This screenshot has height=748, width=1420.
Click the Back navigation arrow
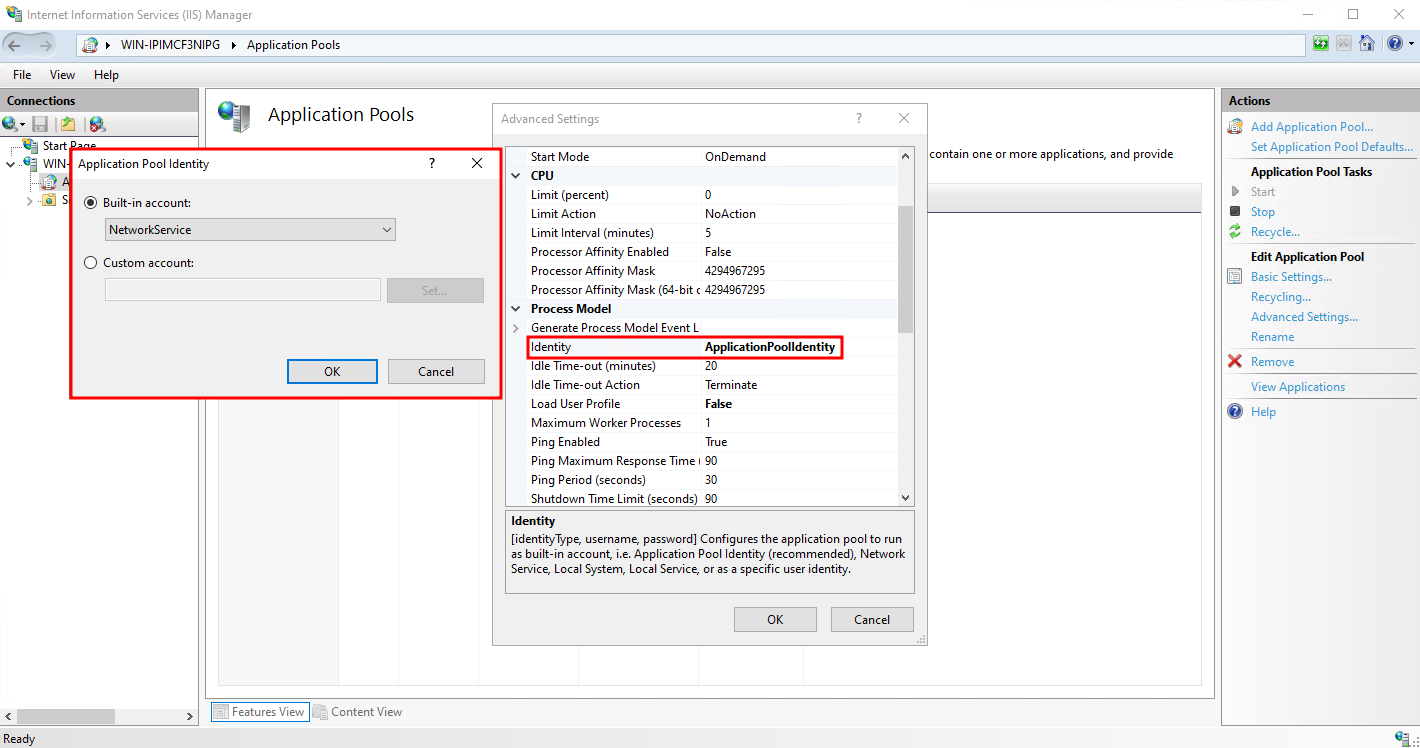15,45
